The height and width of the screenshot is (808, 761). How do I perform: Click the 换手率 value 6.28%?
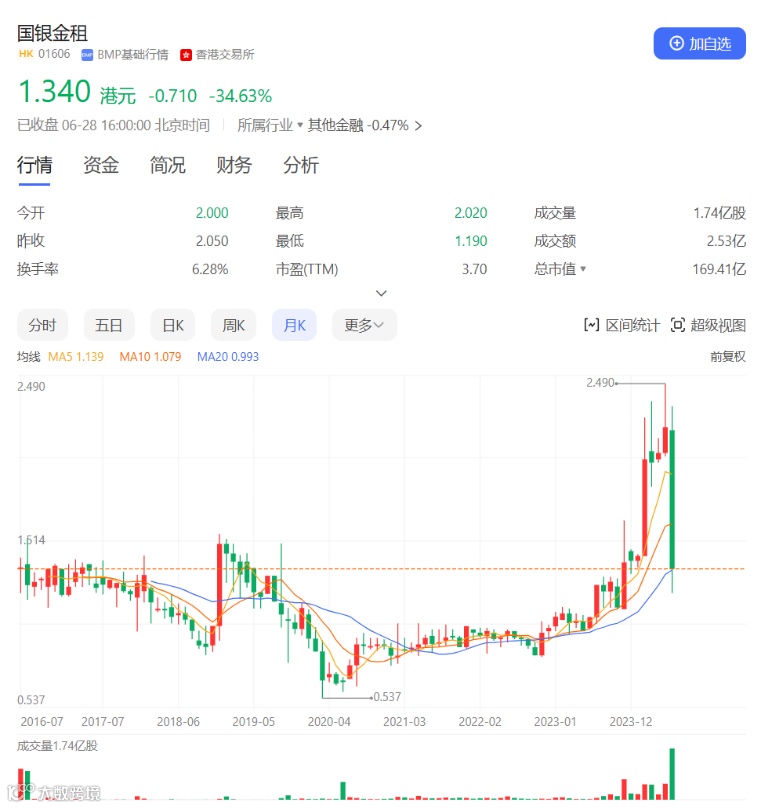click(x=210, y=269)
